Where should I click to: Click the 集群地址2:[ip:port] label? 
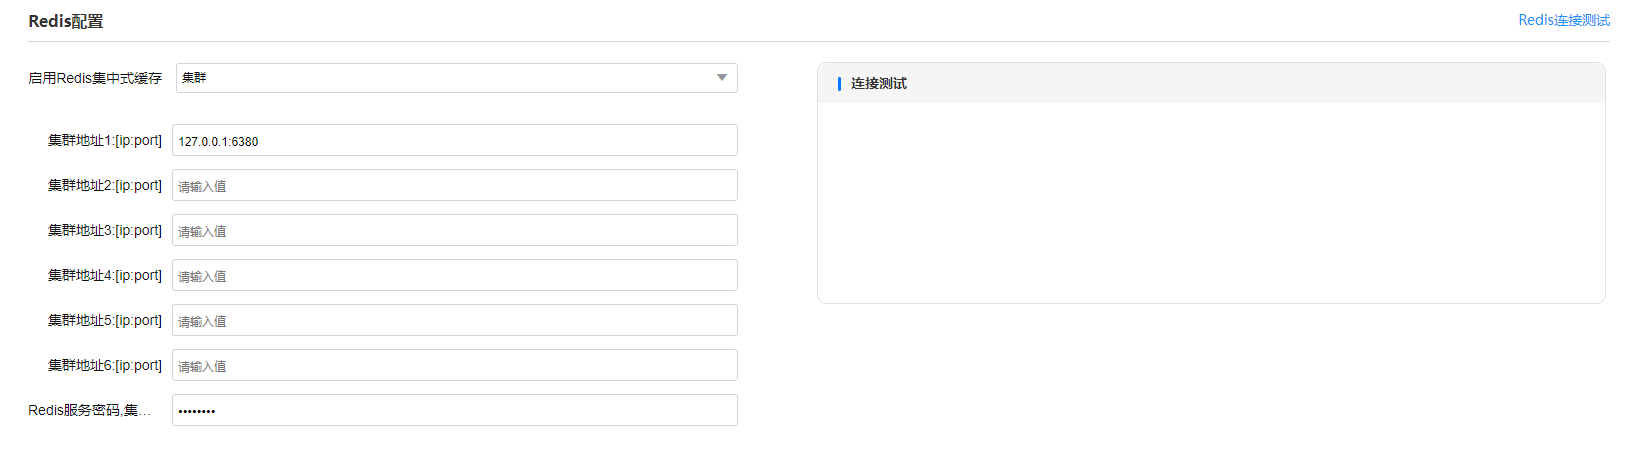(x=105, y=186)
